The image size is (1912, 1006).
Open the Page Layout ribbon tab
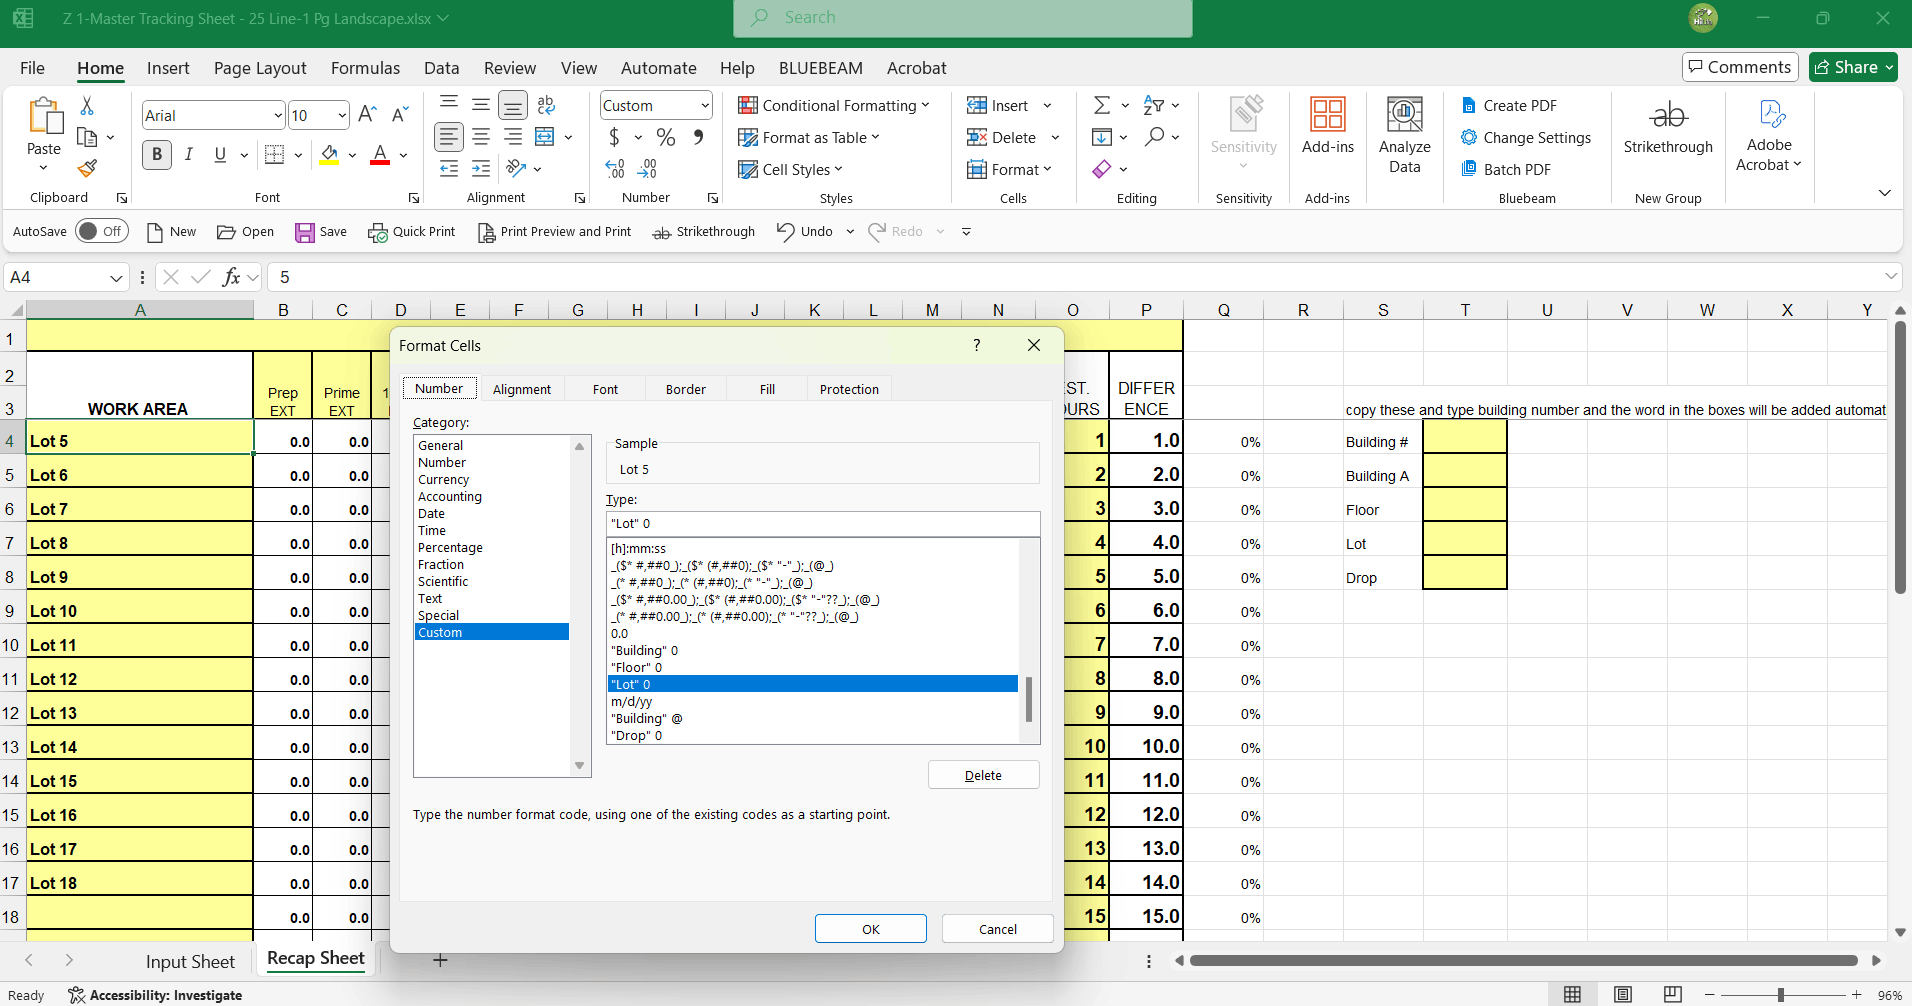coord(260,68)
